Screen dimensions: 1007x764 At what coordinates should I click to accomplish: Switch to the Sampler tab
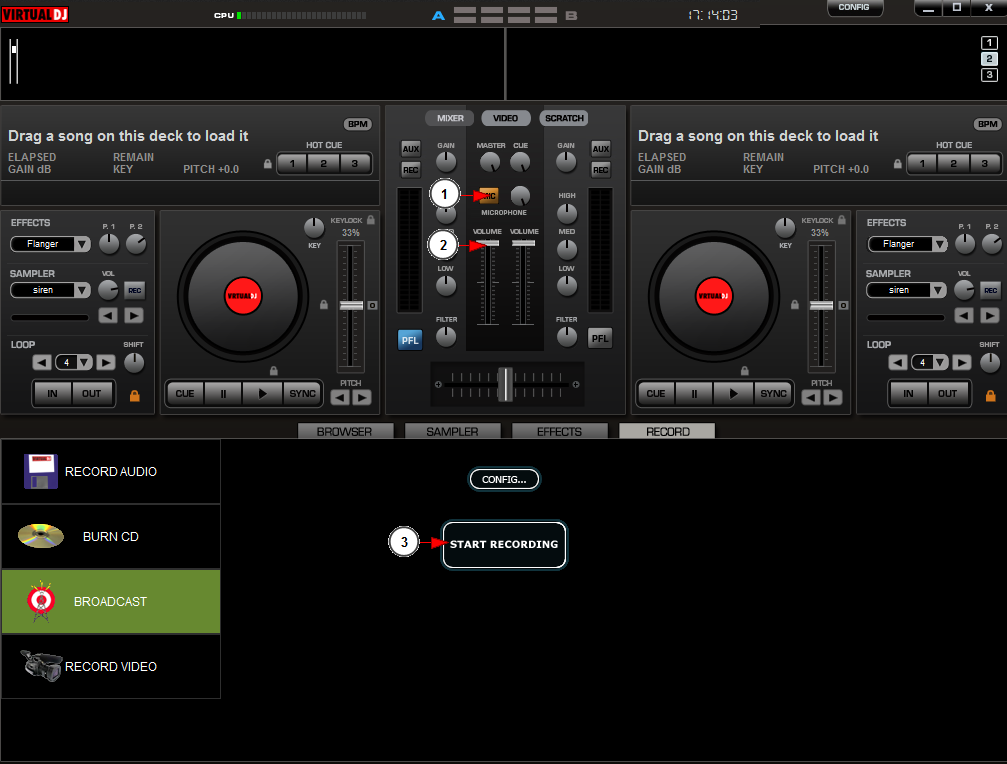(x=452, y=431)
